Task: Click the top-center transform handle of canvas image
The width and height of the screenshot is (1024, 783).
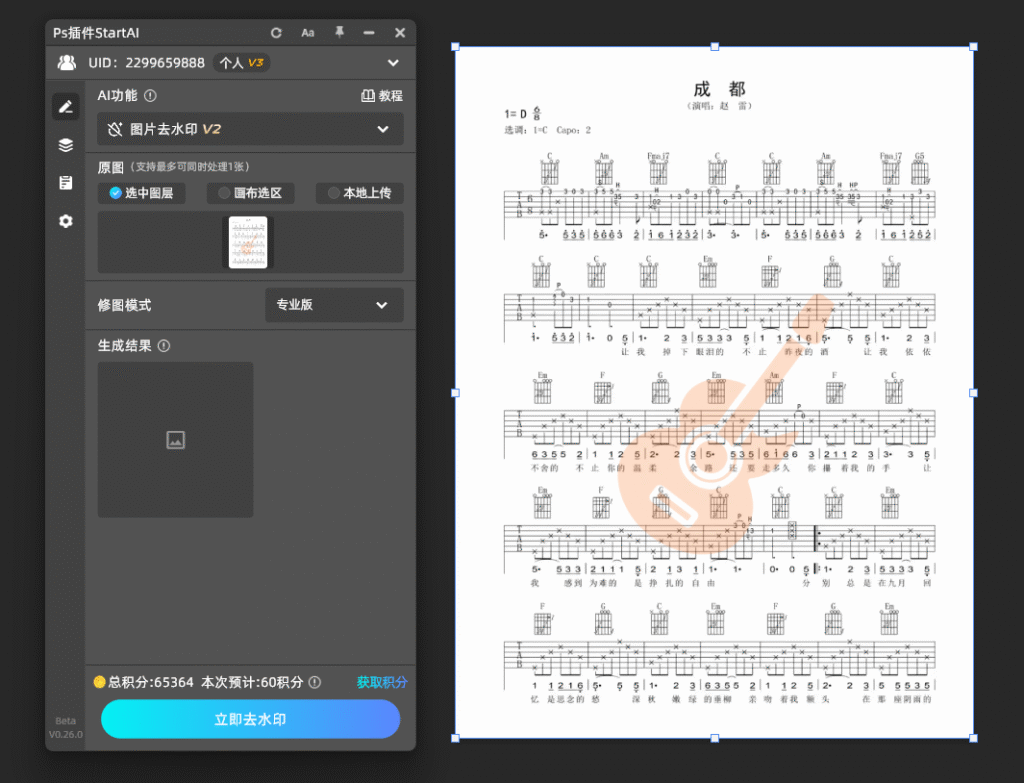Action: click(x=714, y=46)
